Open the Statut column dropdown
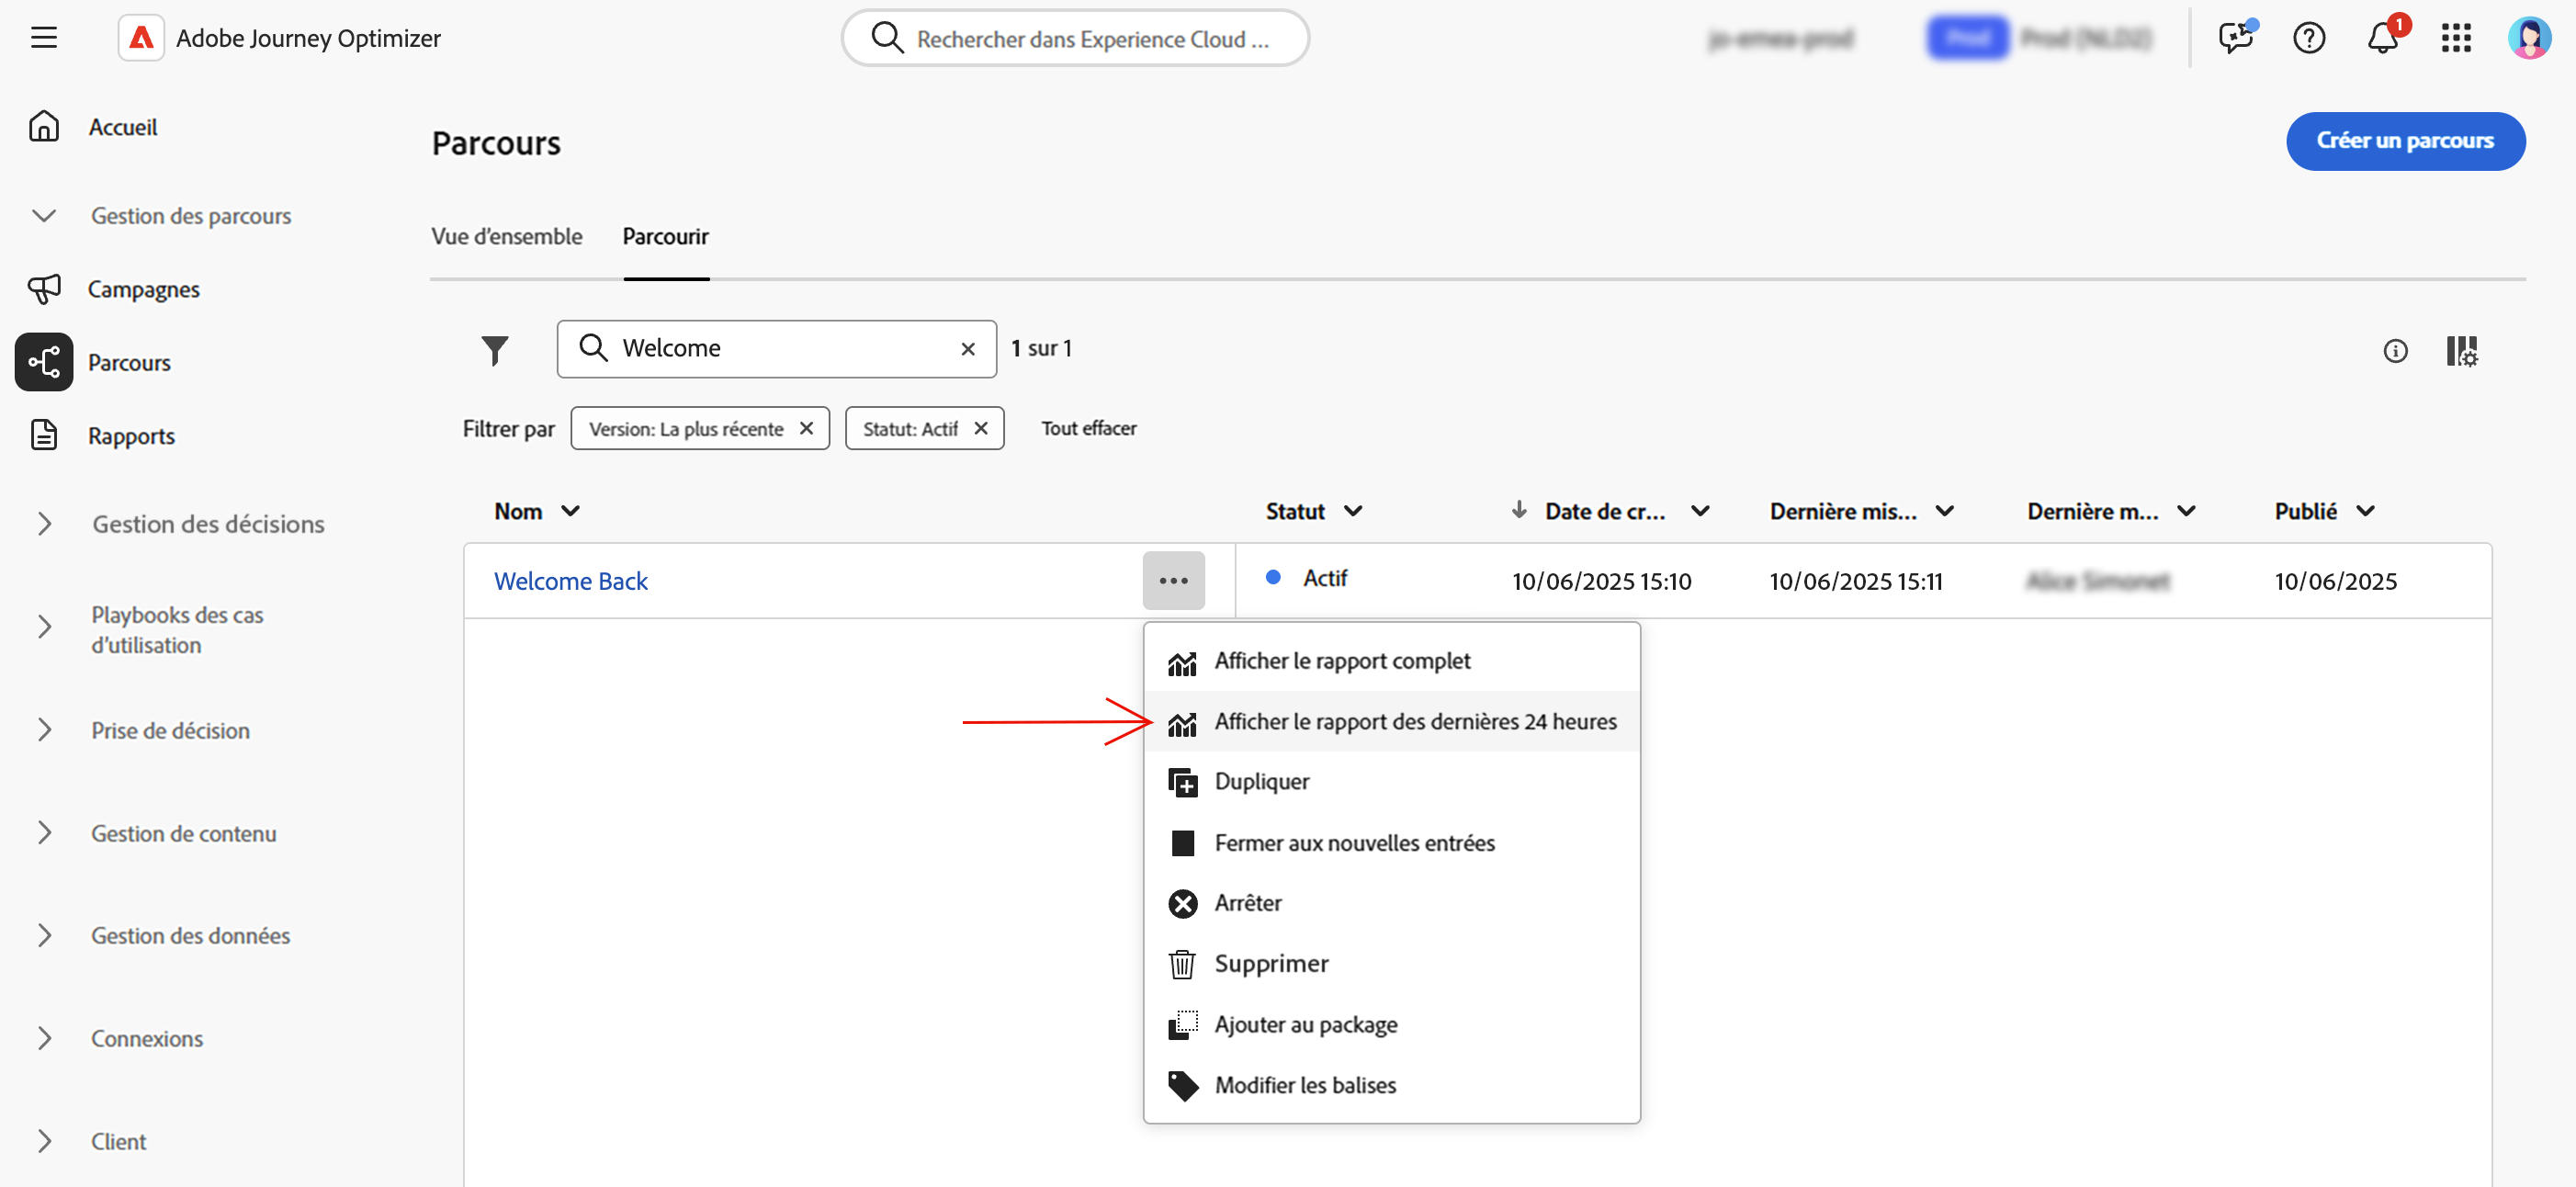 [x=1352, y=511]
